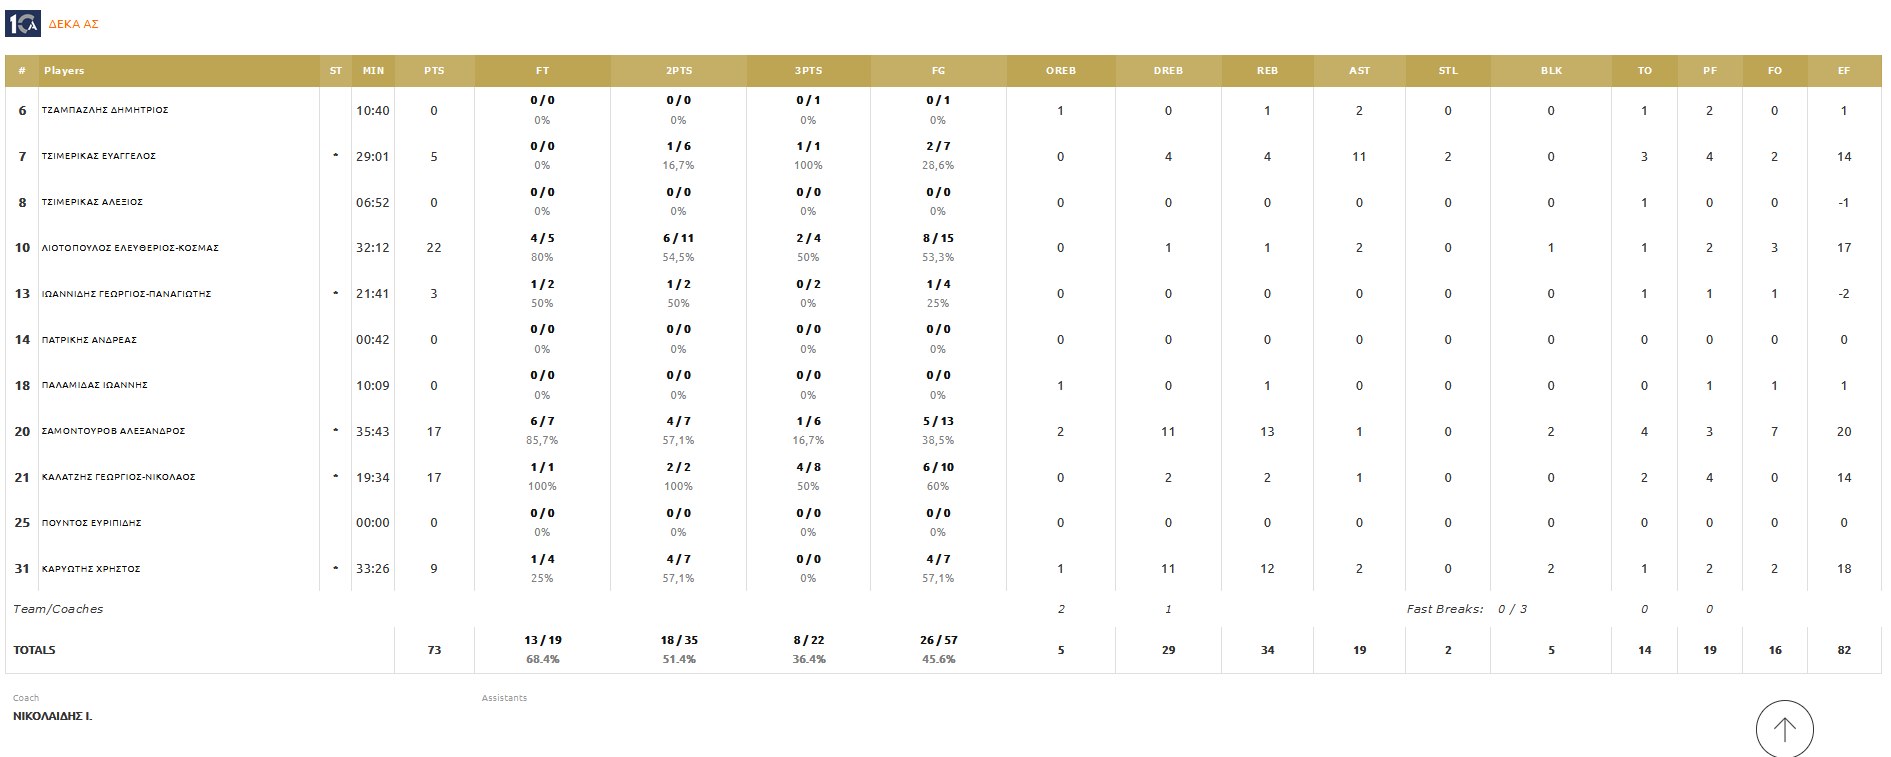Click coach name ΝΙΚΟΛΑΙΔΗΣ Ι.
The height and width of the screenshot is (757, 1891).
52,716
